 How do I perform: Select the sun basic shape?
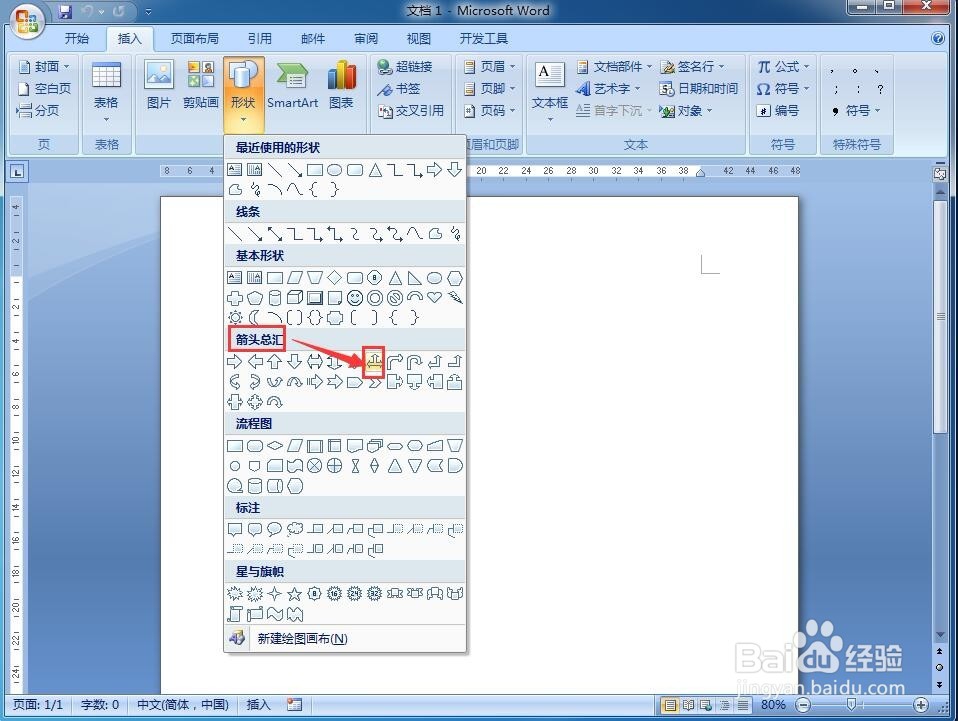[235, 317]
